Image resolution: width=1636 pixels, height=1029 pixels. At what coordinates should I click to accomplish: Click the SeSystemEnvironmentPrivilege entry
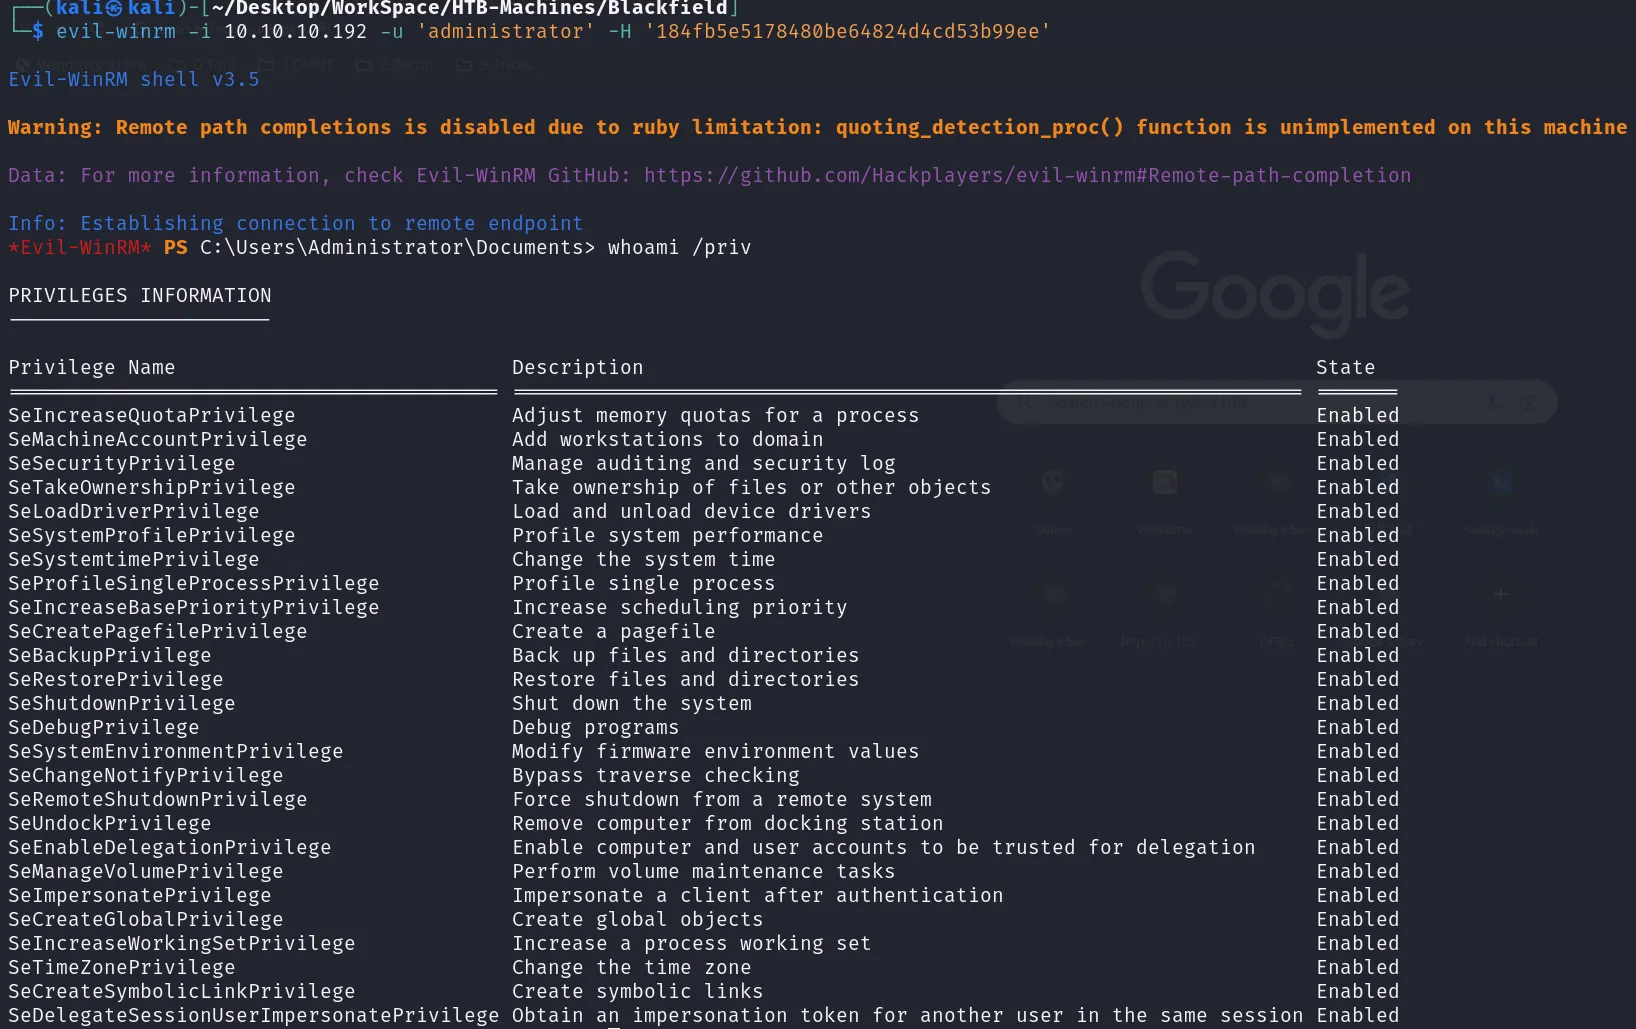coord(176,752)
